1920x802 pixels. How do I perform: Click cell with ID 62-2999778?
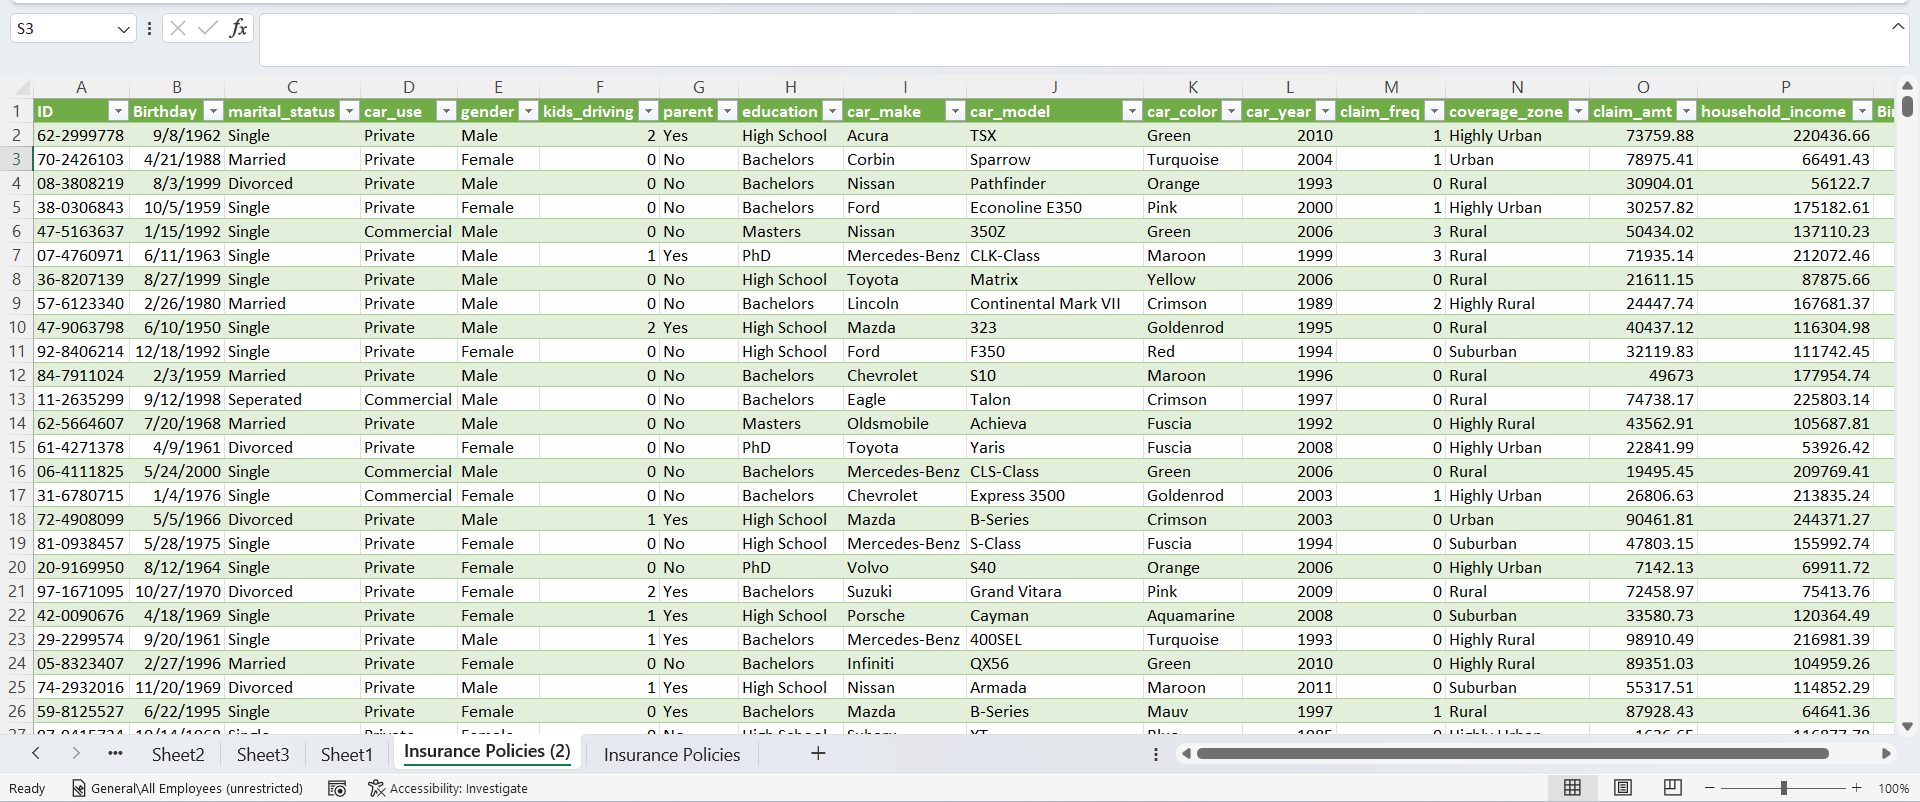(x=81, y=135)
